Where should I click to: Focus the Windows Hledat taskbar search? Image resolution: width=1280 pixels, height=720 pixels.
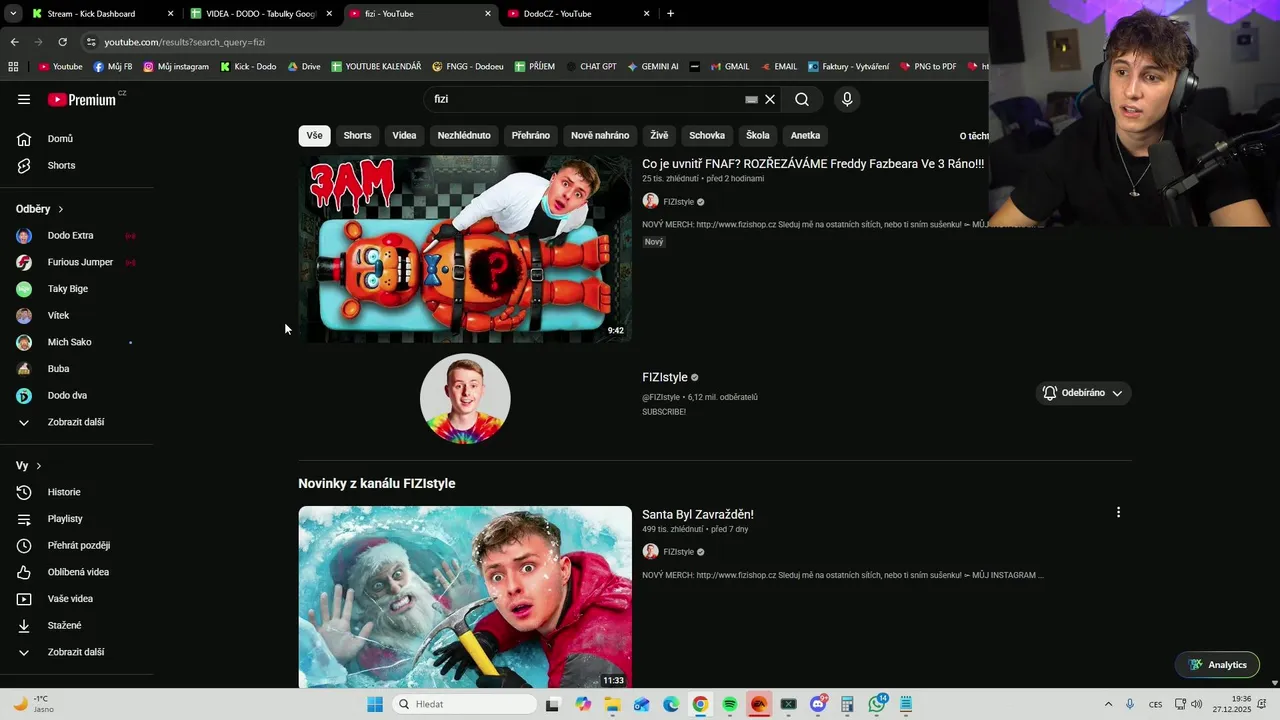(463, 704)
